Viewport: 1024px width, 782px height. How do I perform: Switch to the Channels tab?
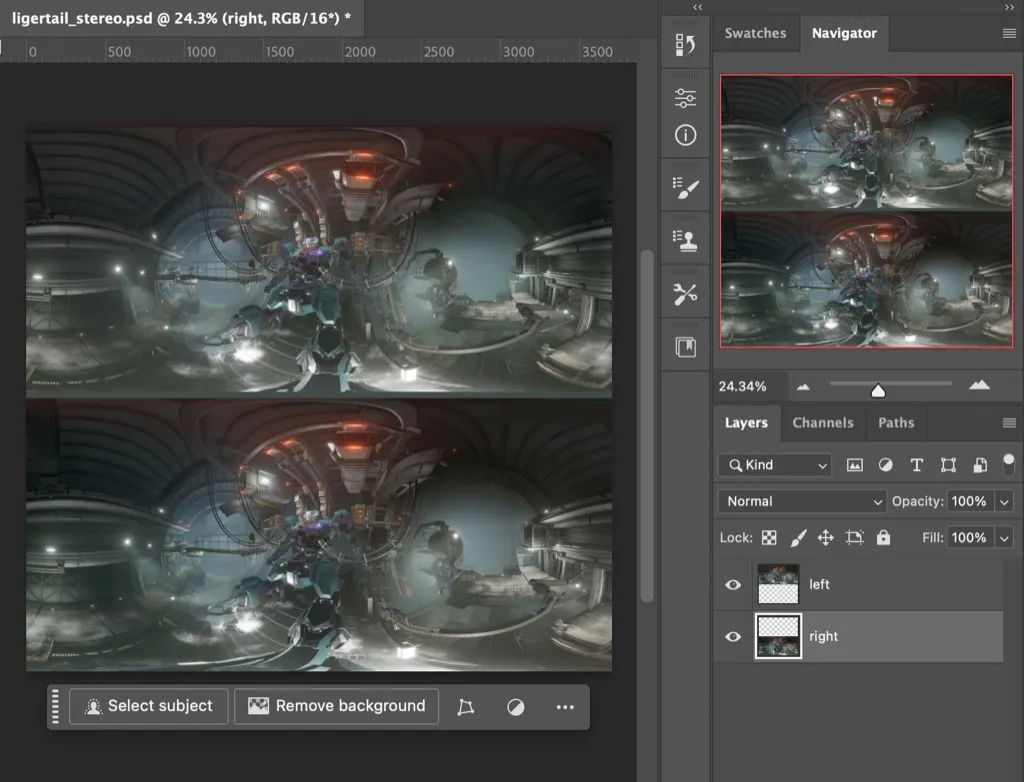(823, 423)
